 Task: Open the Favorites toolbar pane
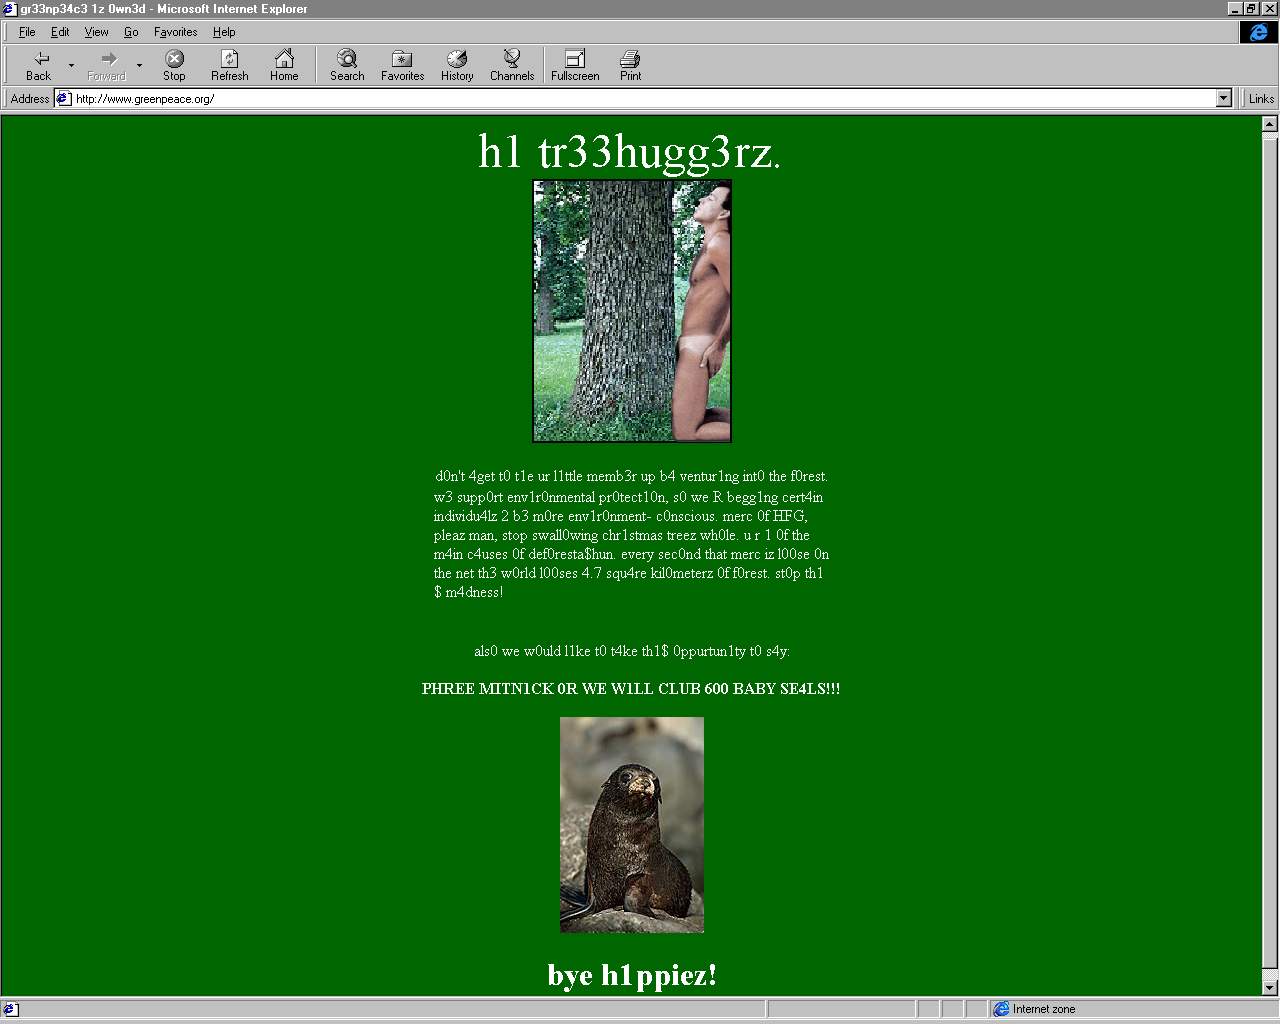click(402, 65)
